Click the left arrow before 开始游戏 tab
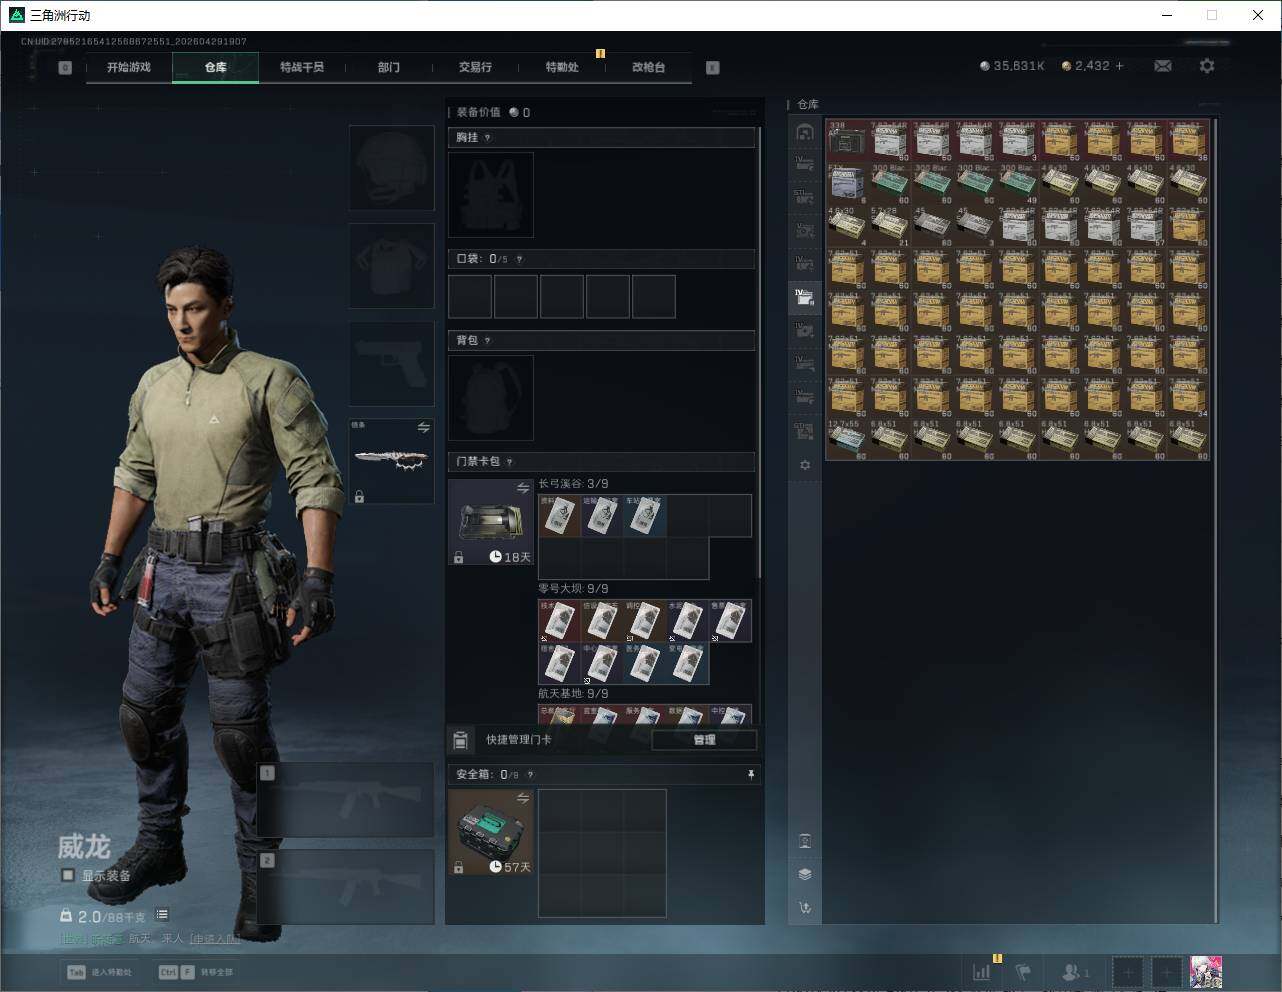 65,68
